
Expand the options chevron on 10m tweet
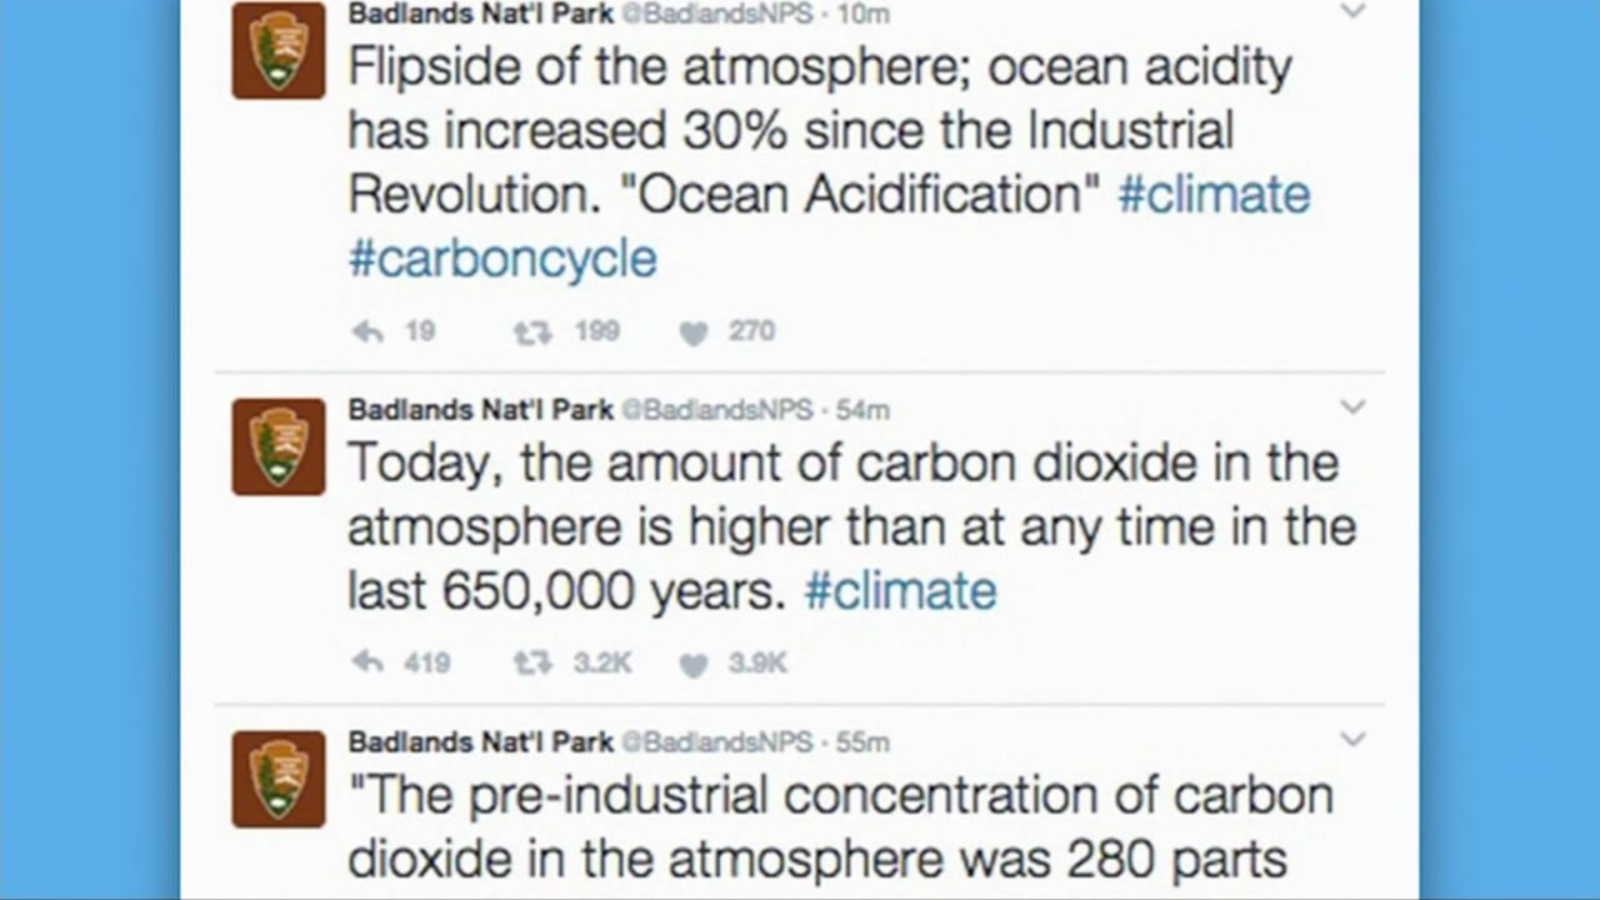coord(1353,12)
